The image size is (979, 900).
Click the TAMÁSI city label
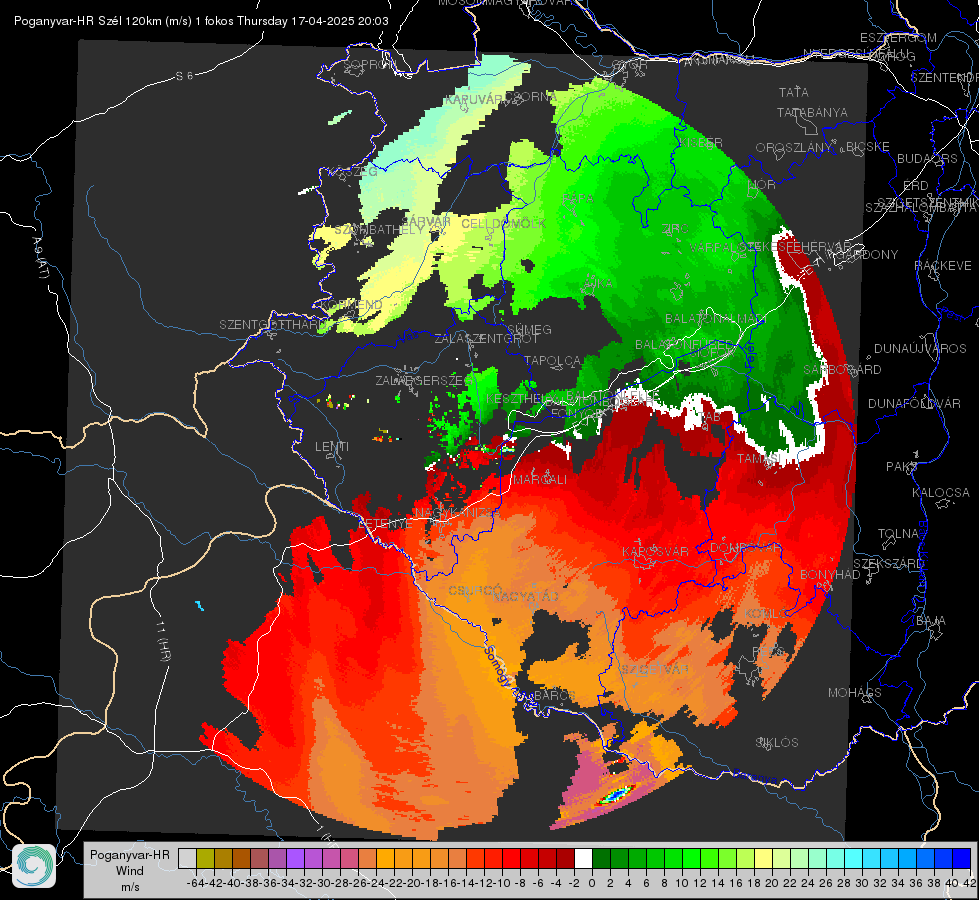point(759,459)
